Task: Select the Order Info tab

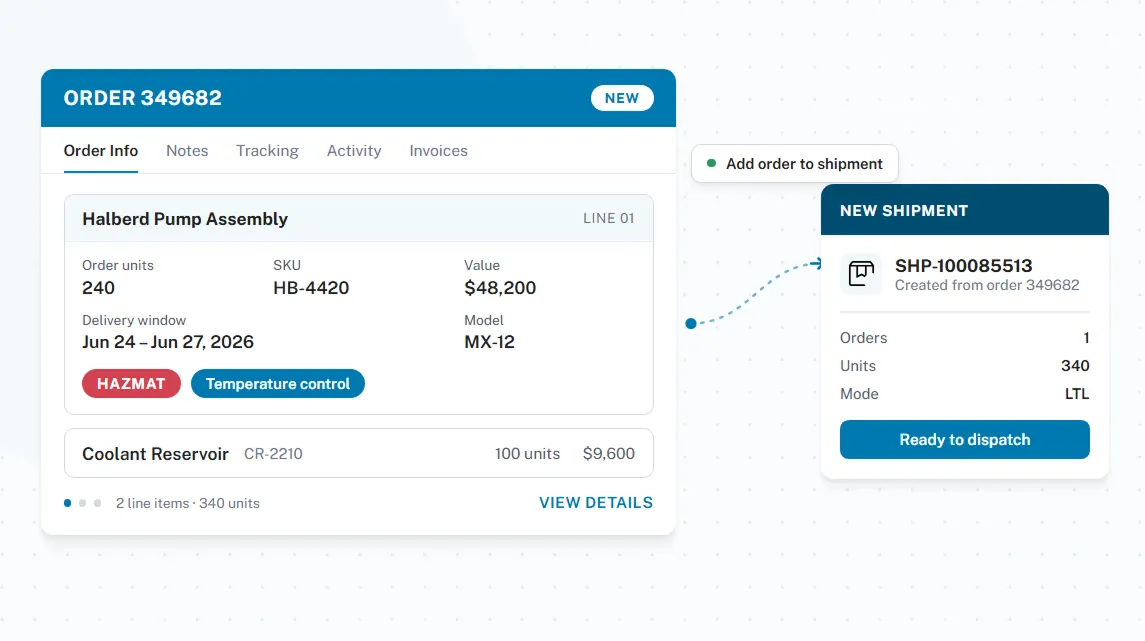Action: click(101, 150)
